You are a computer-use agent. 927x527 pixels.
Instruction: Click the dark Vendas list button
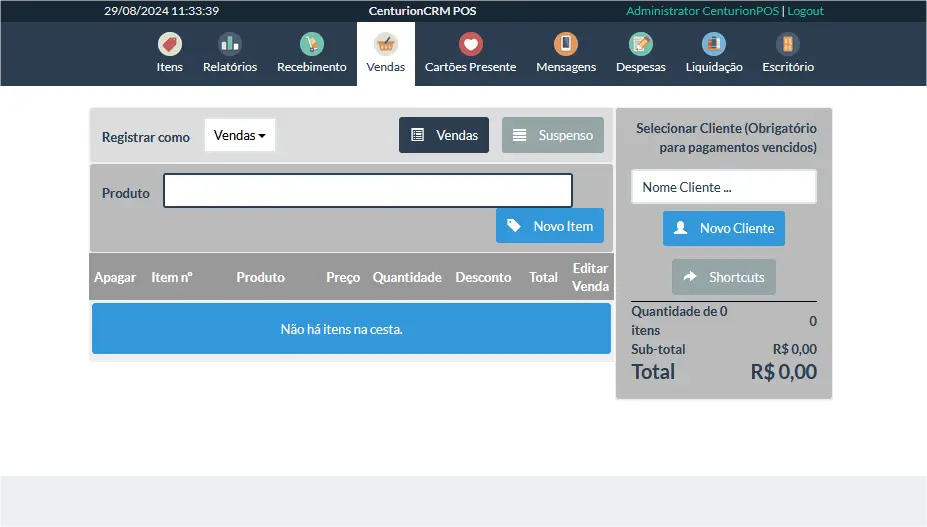click(444, 135)
